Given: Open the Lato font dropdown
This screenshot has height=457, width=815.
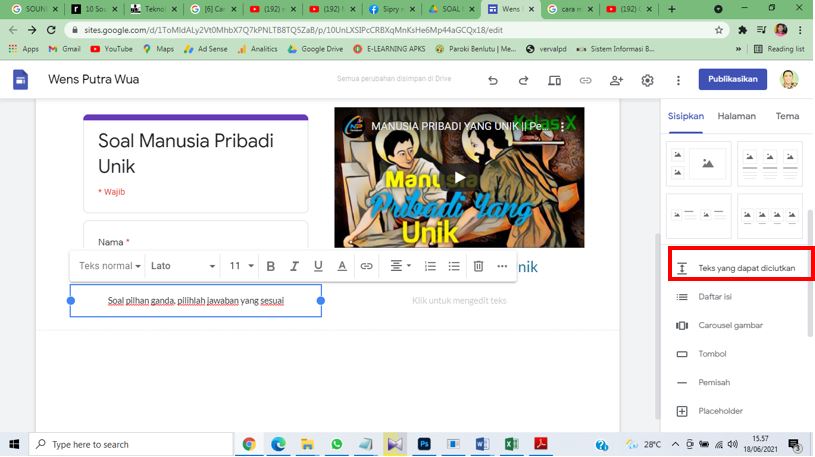Looking at the screenshot, I should (x=182, y=266).
